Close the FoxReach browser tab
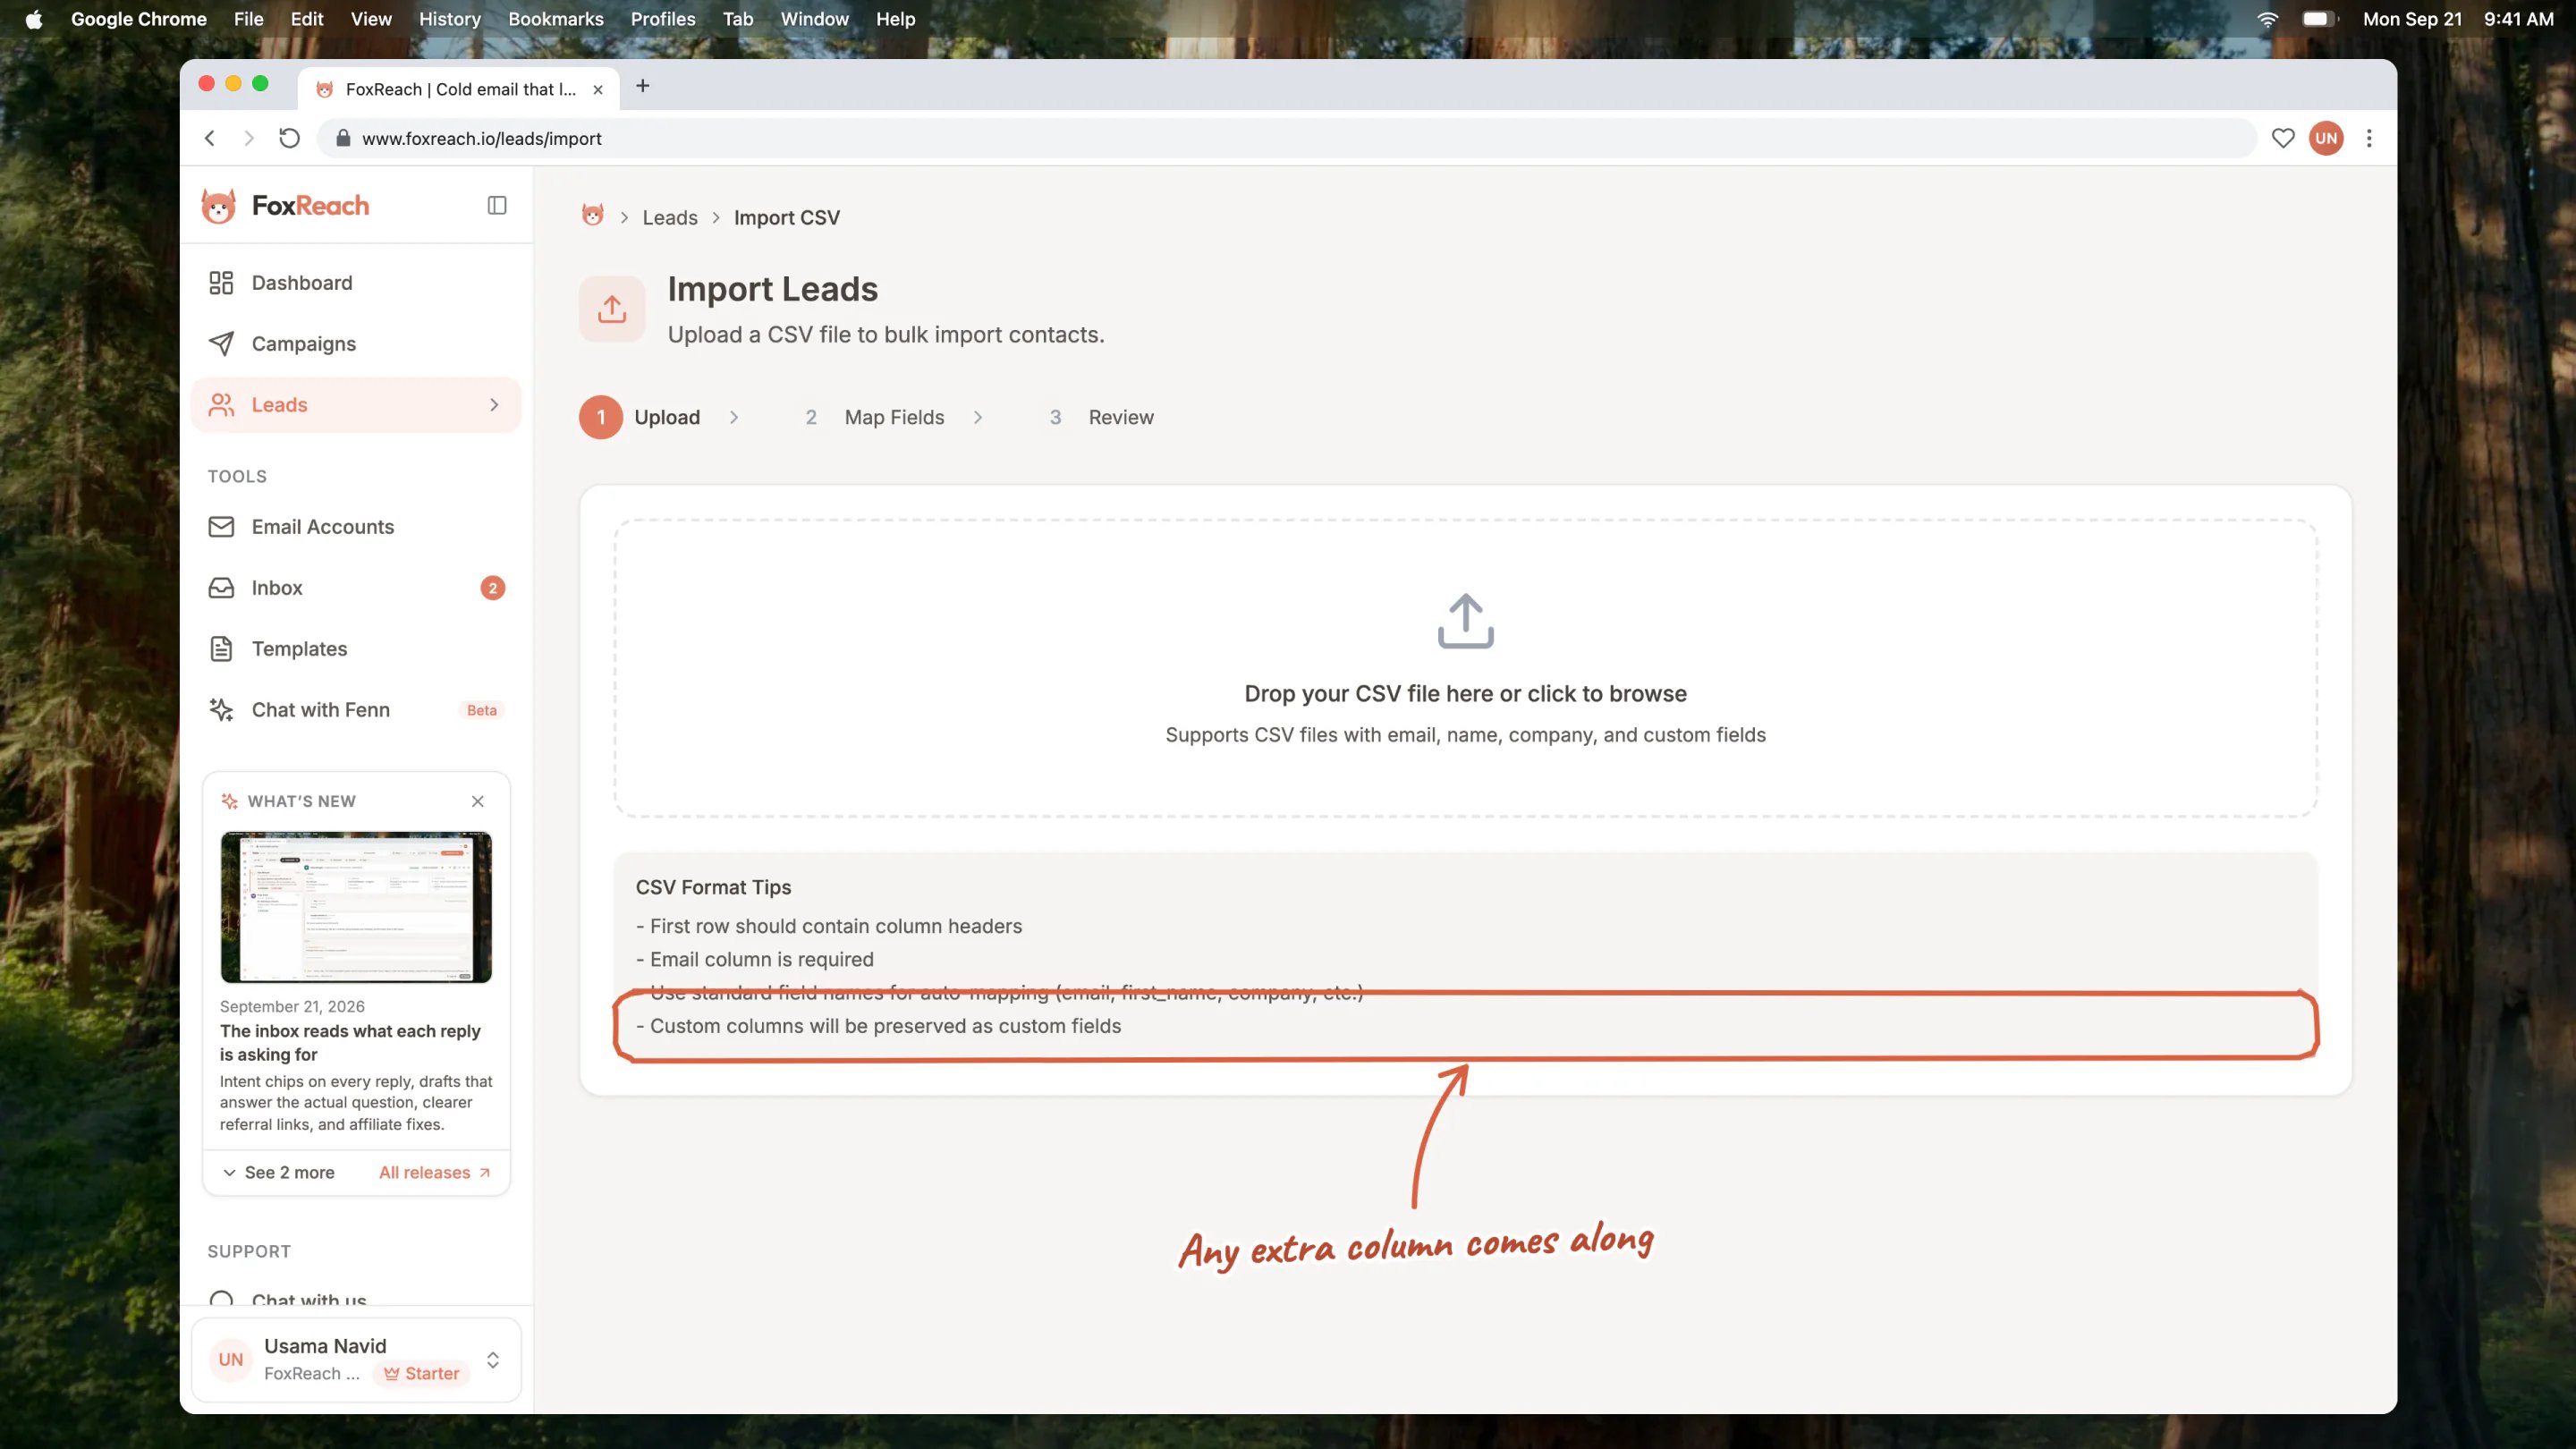The height and width of the screenshot is (1449, 2576). (598, 89)
